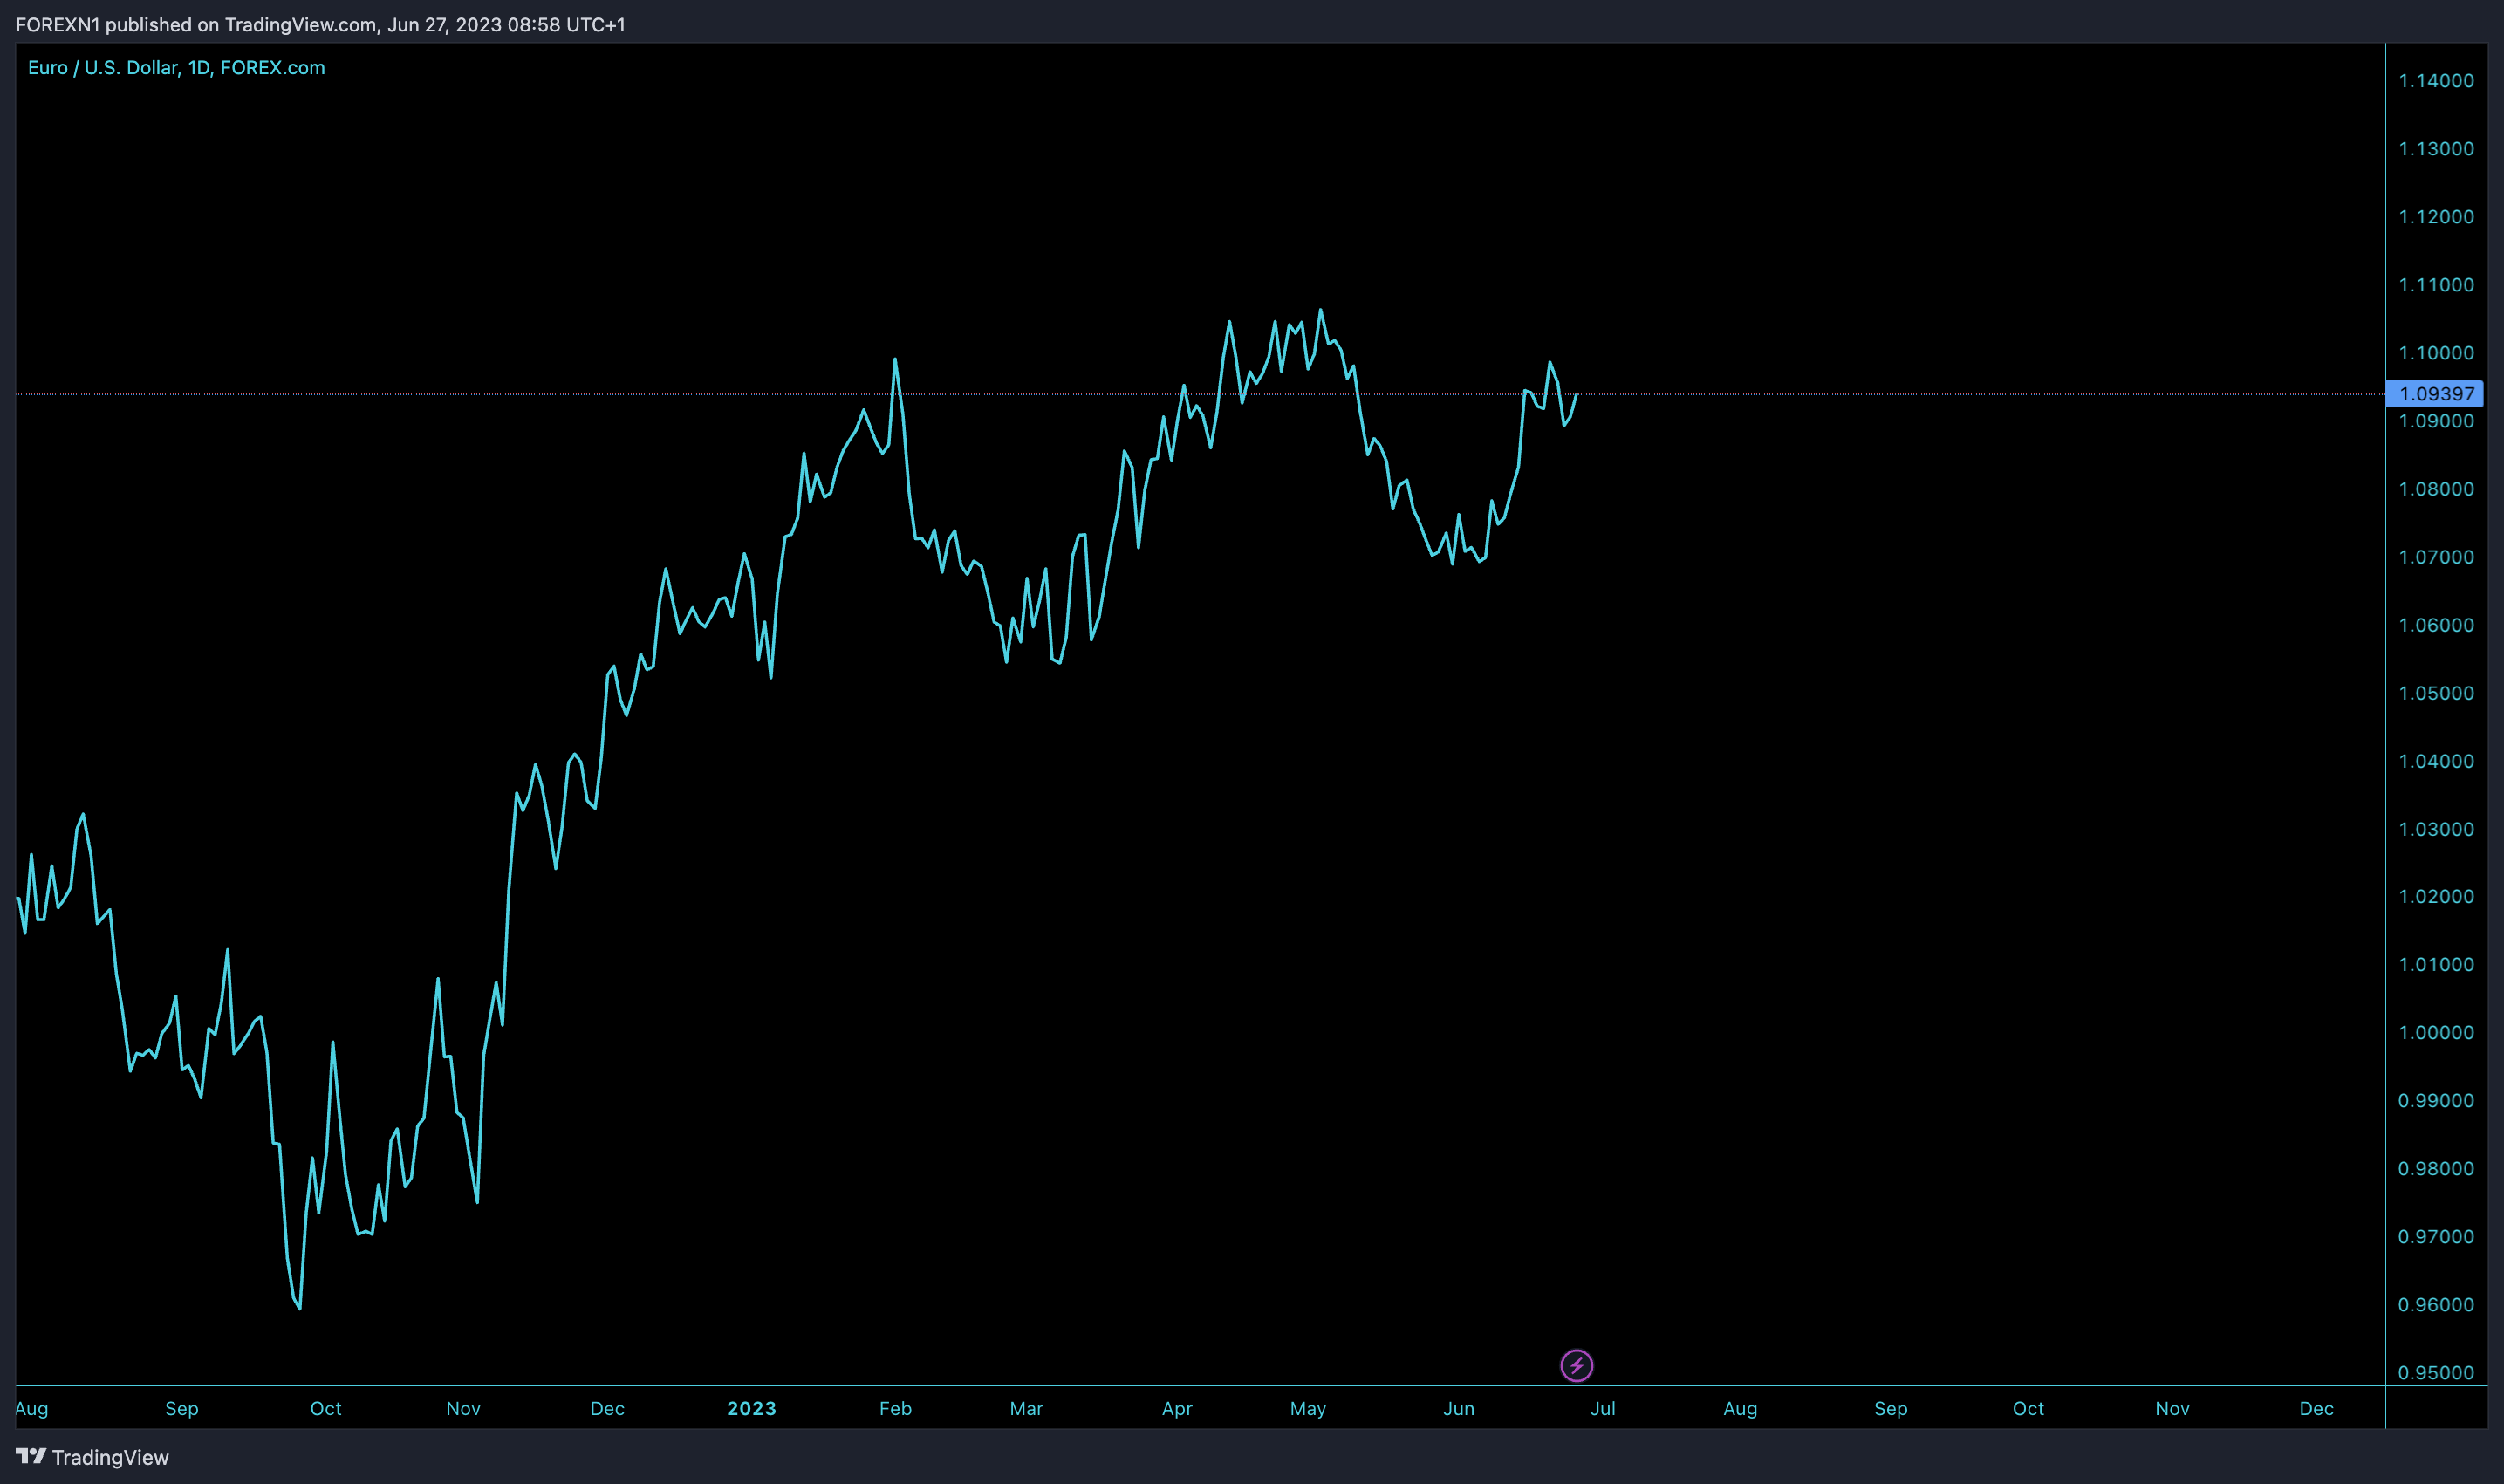The image size is (2504, 1484).
Task: Click the Feb label on time axis
Action: (895, 1408)
